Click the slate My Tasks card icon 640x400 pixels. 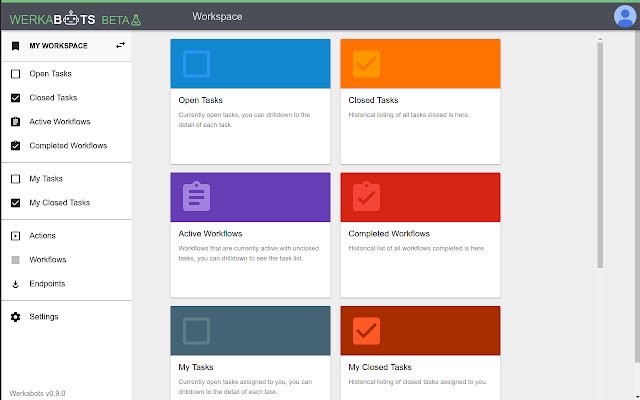[197, 331]
